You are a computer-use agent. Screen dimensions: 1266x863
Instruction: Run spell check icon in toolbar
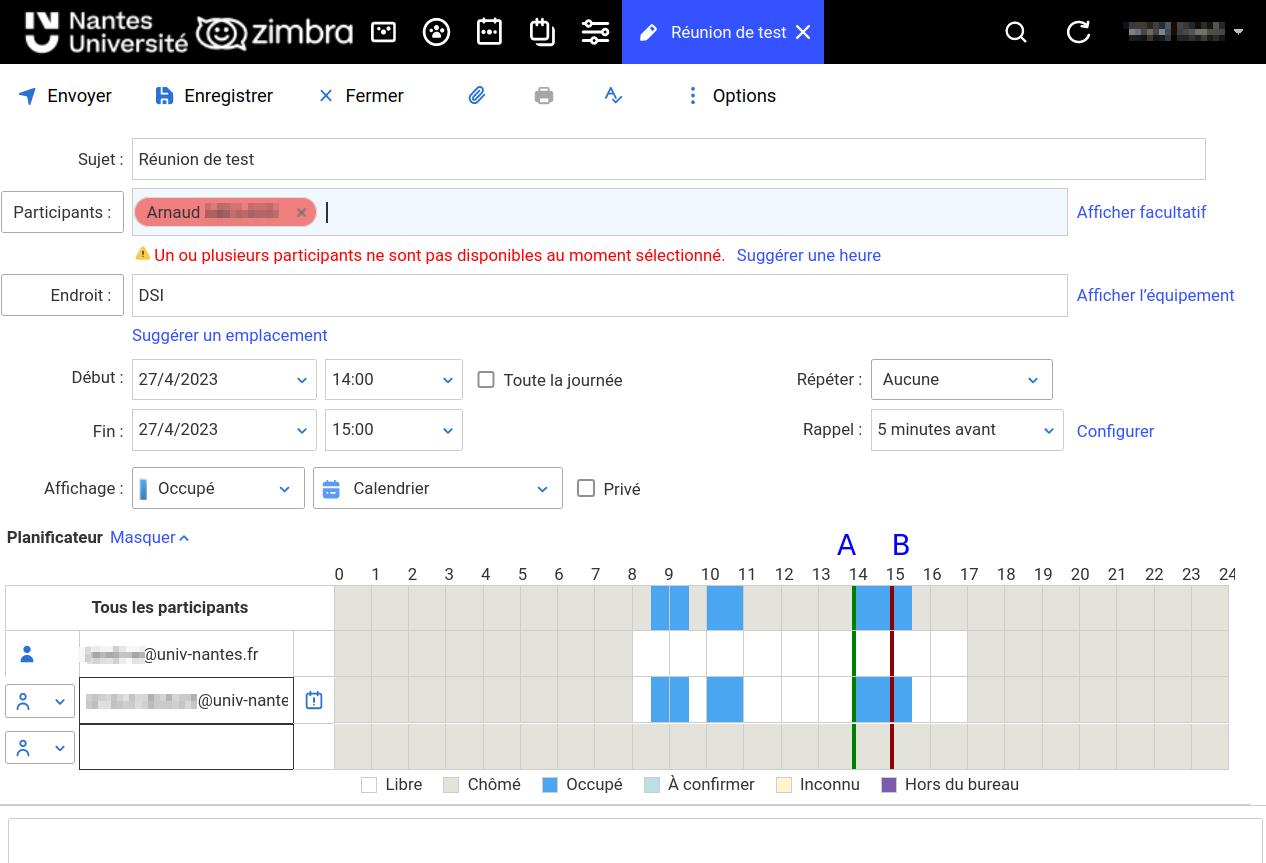click(x=613, y=96)
